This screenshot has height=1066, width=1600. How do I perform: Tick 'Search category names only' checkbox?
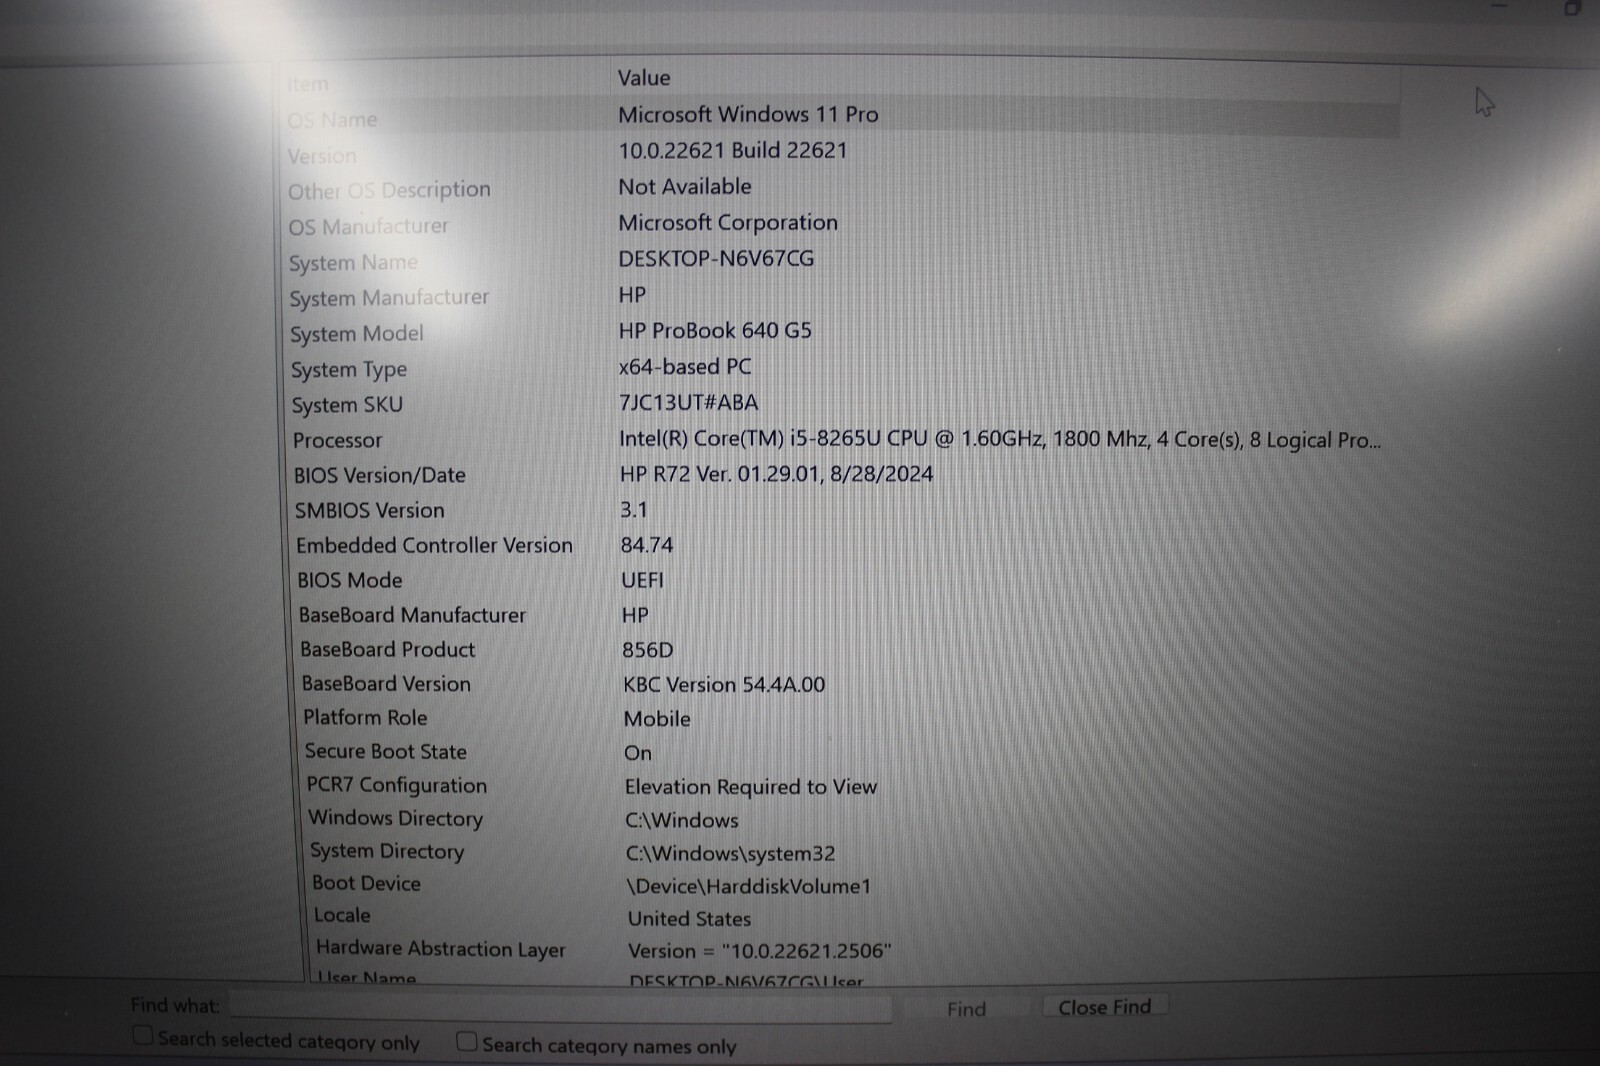pos(467,1041)
